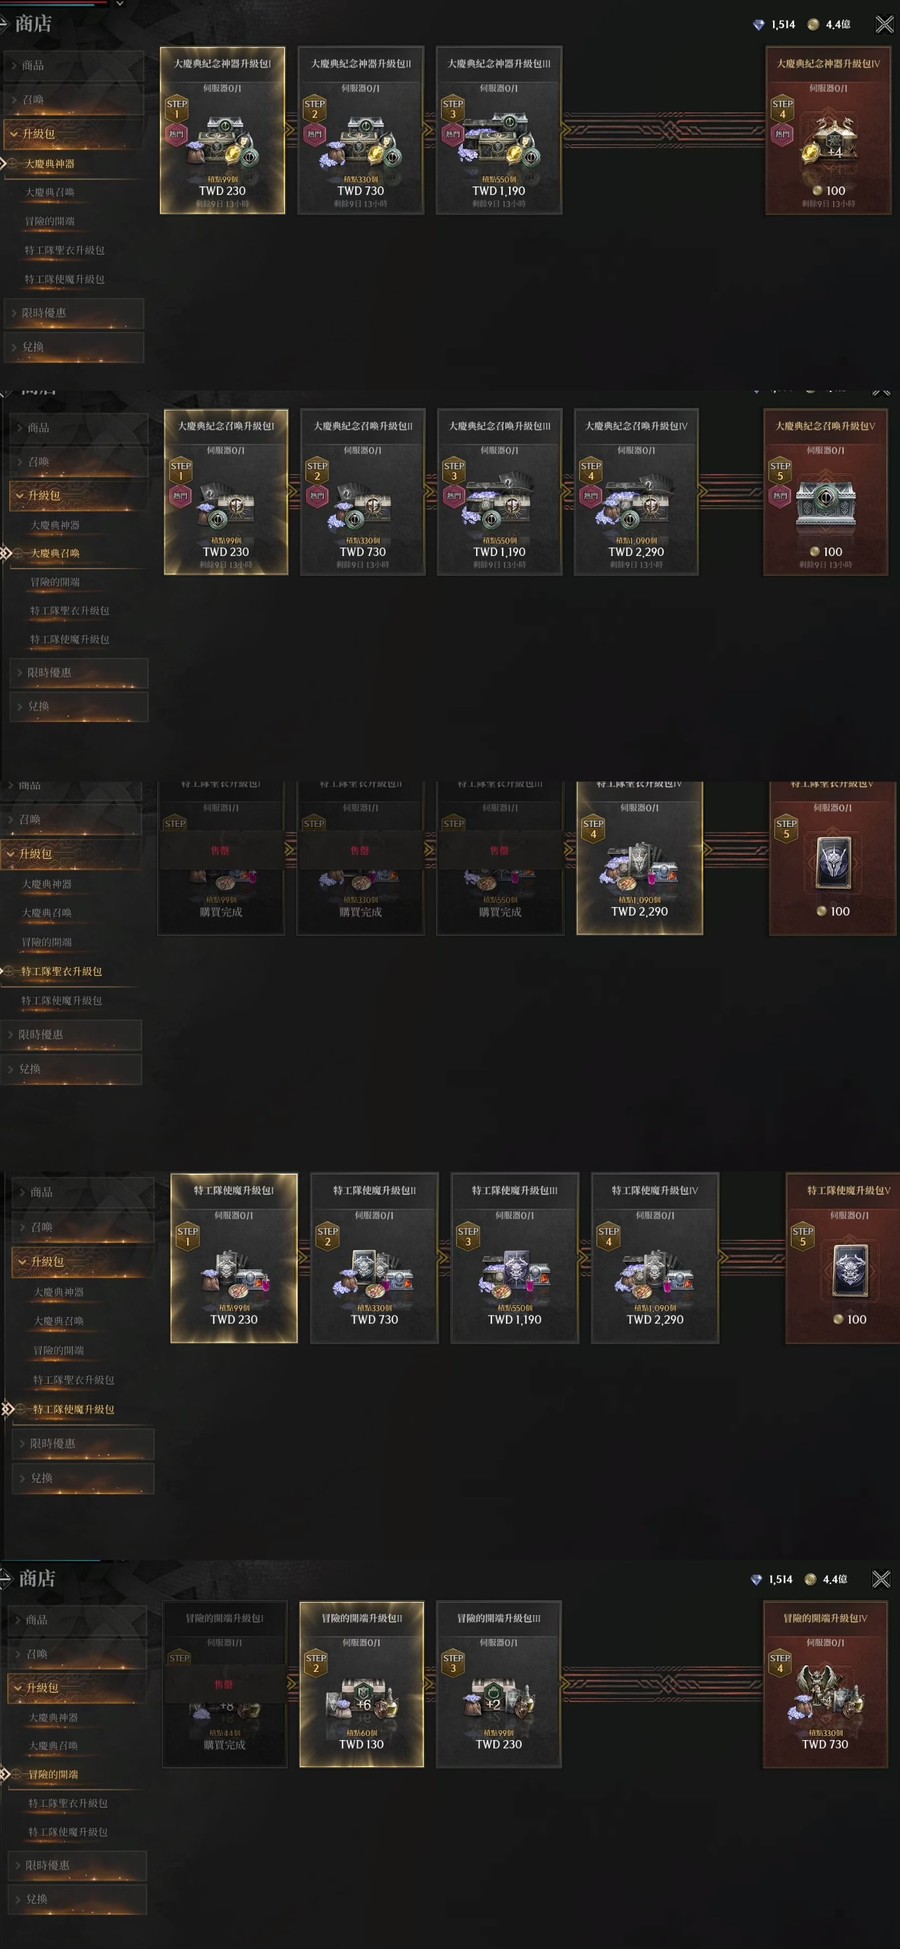Select the highlighted 特工隊聖衣升級包 sidebar entry
900x1949 pixels.
pyautogui.click(x=61, y=971)
